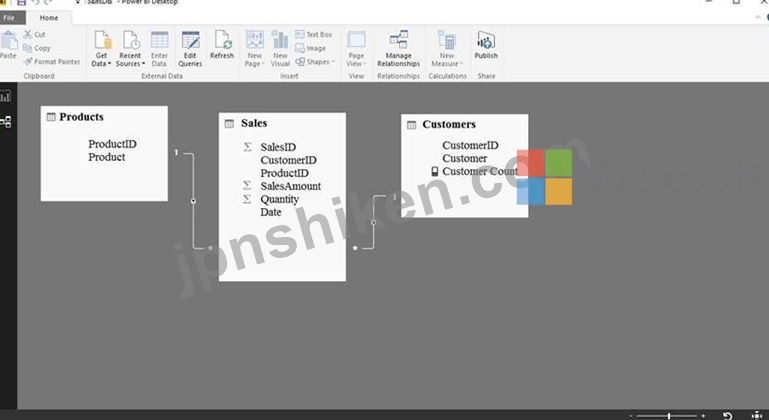Click the calculator icon beside Customer Count

(x=435, y=171)
